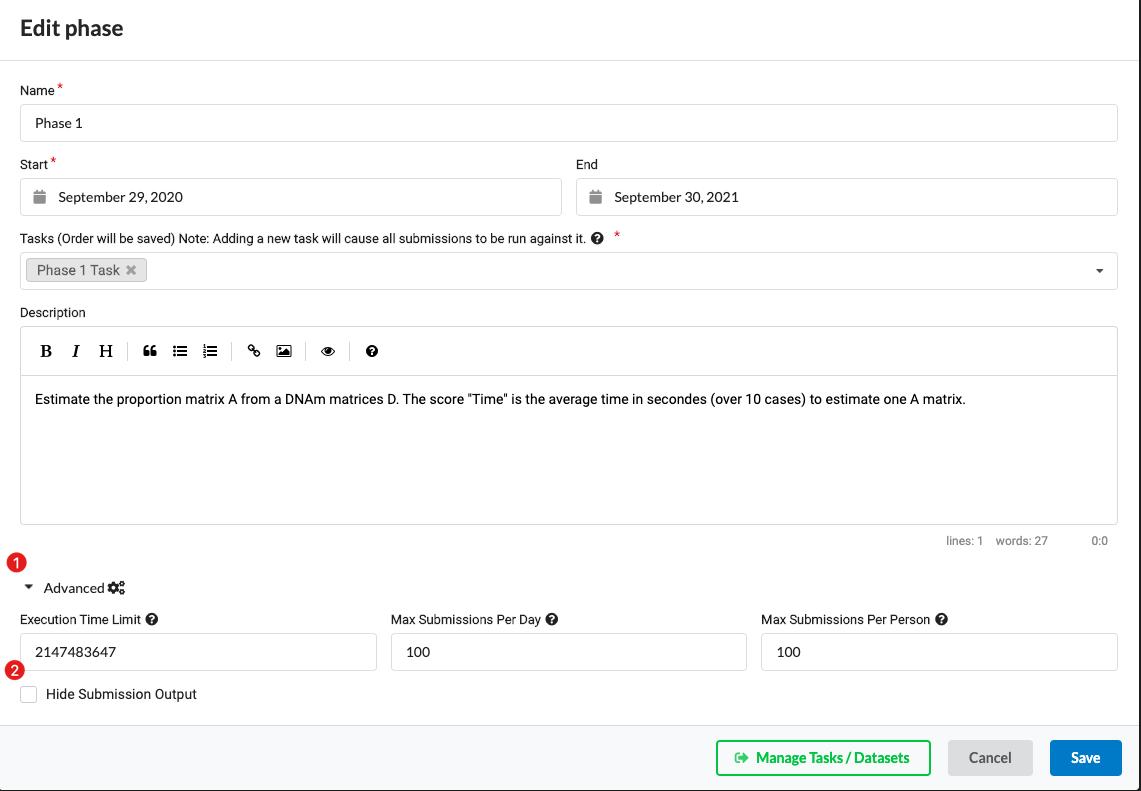1141x791 pixels.
Task: Insert an image in description
Action: coord(284,351)
